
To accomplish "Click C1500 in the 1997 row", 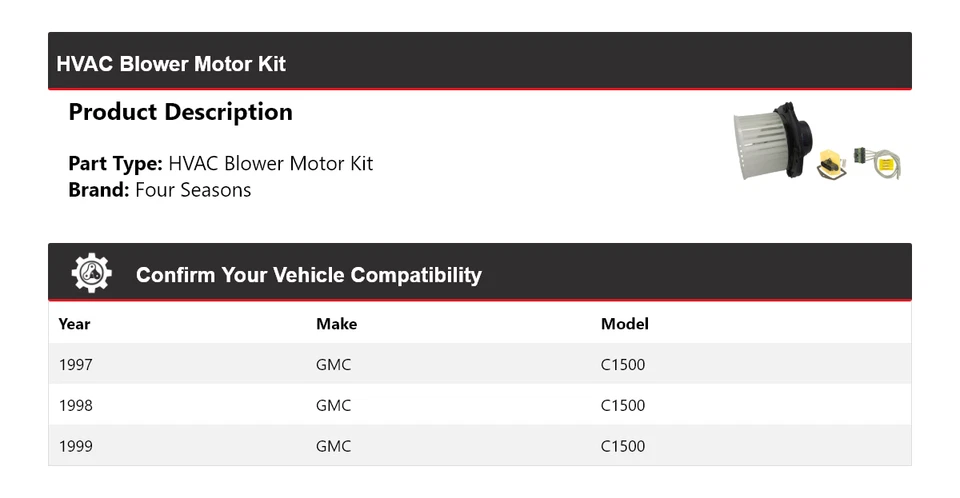I will (622, 365).
